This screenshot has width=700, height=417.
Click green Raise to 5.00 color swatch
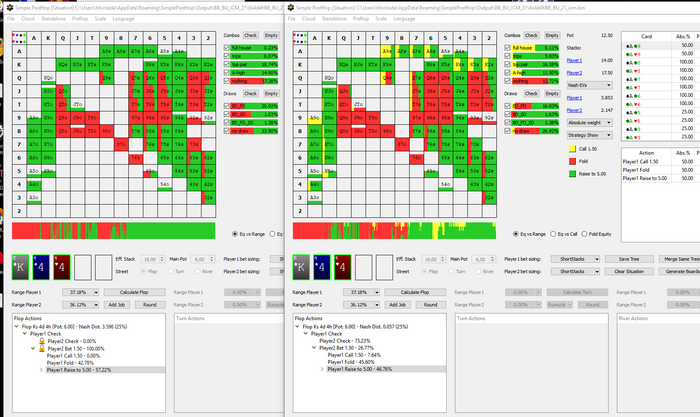pyautogui.click(x=572, y=174)
